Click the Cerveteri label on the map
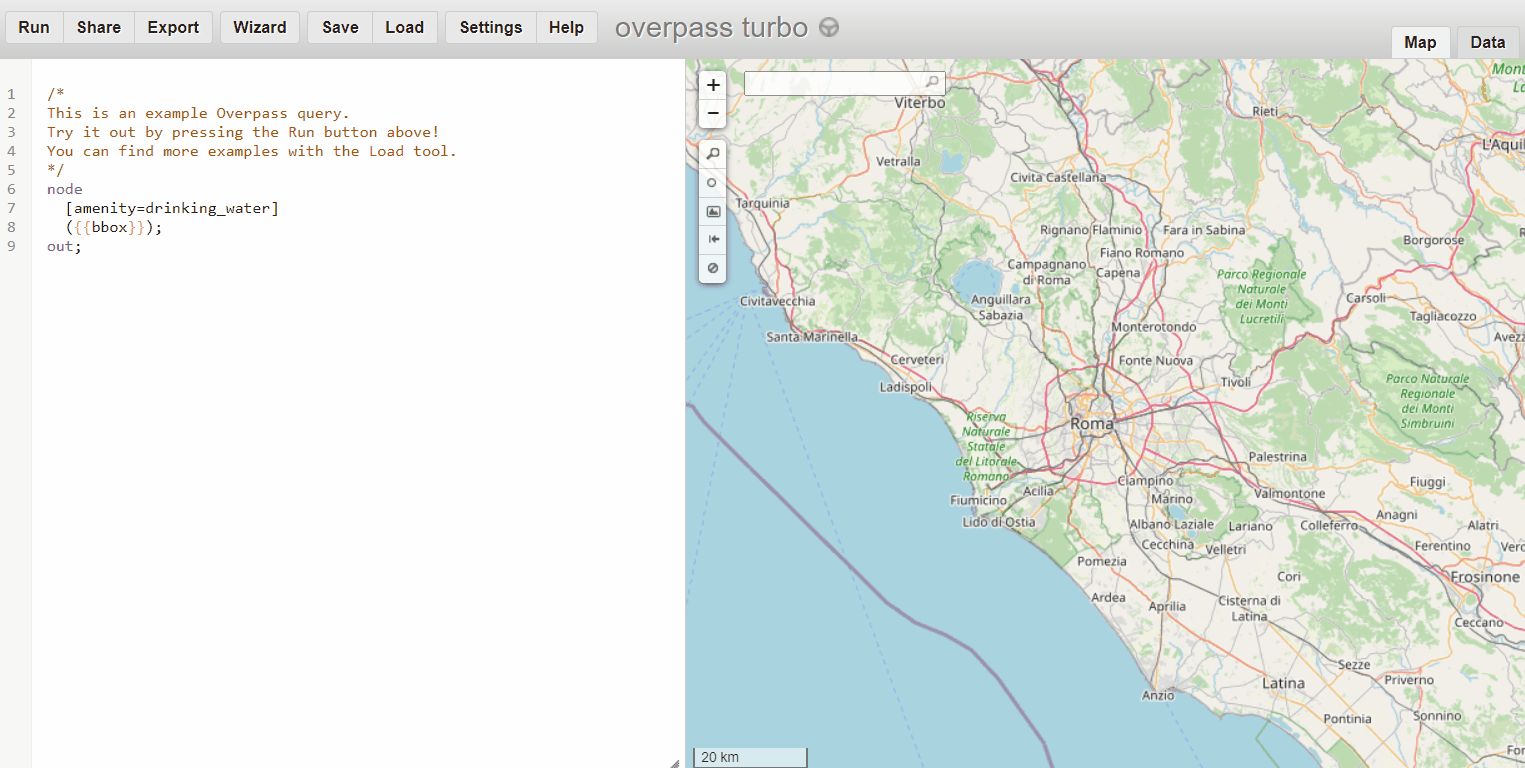The image size is (1525, 768). click(917, 359)
